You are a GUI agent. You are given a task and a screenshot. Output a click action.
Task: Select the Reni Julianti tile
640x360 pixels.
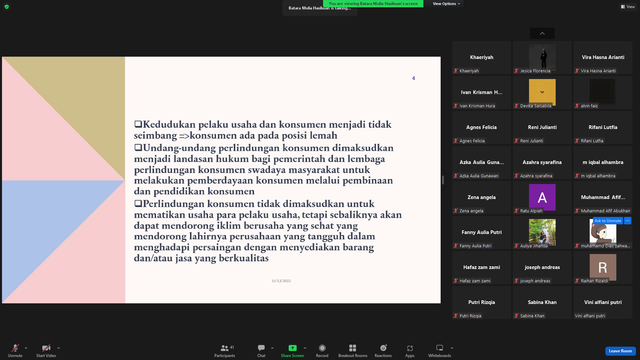click(542, 128)
